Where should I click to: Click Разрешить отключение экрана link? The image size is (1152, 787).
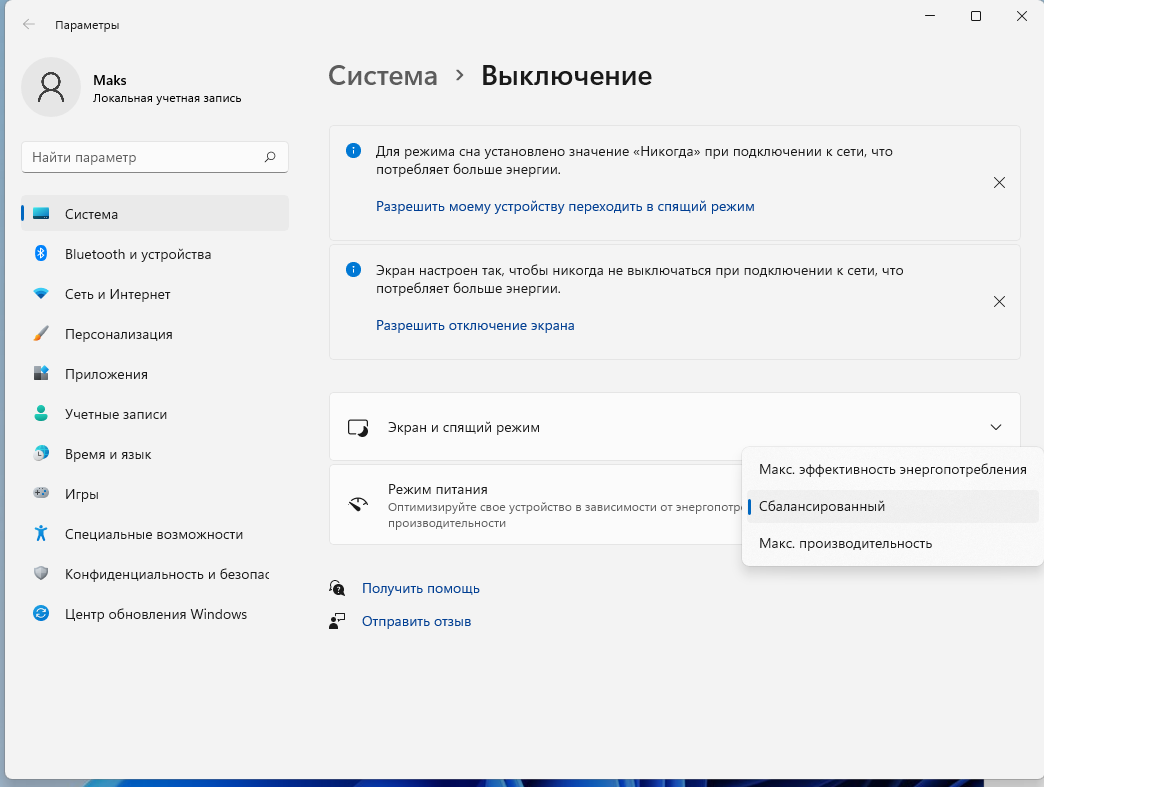(475, 325)
